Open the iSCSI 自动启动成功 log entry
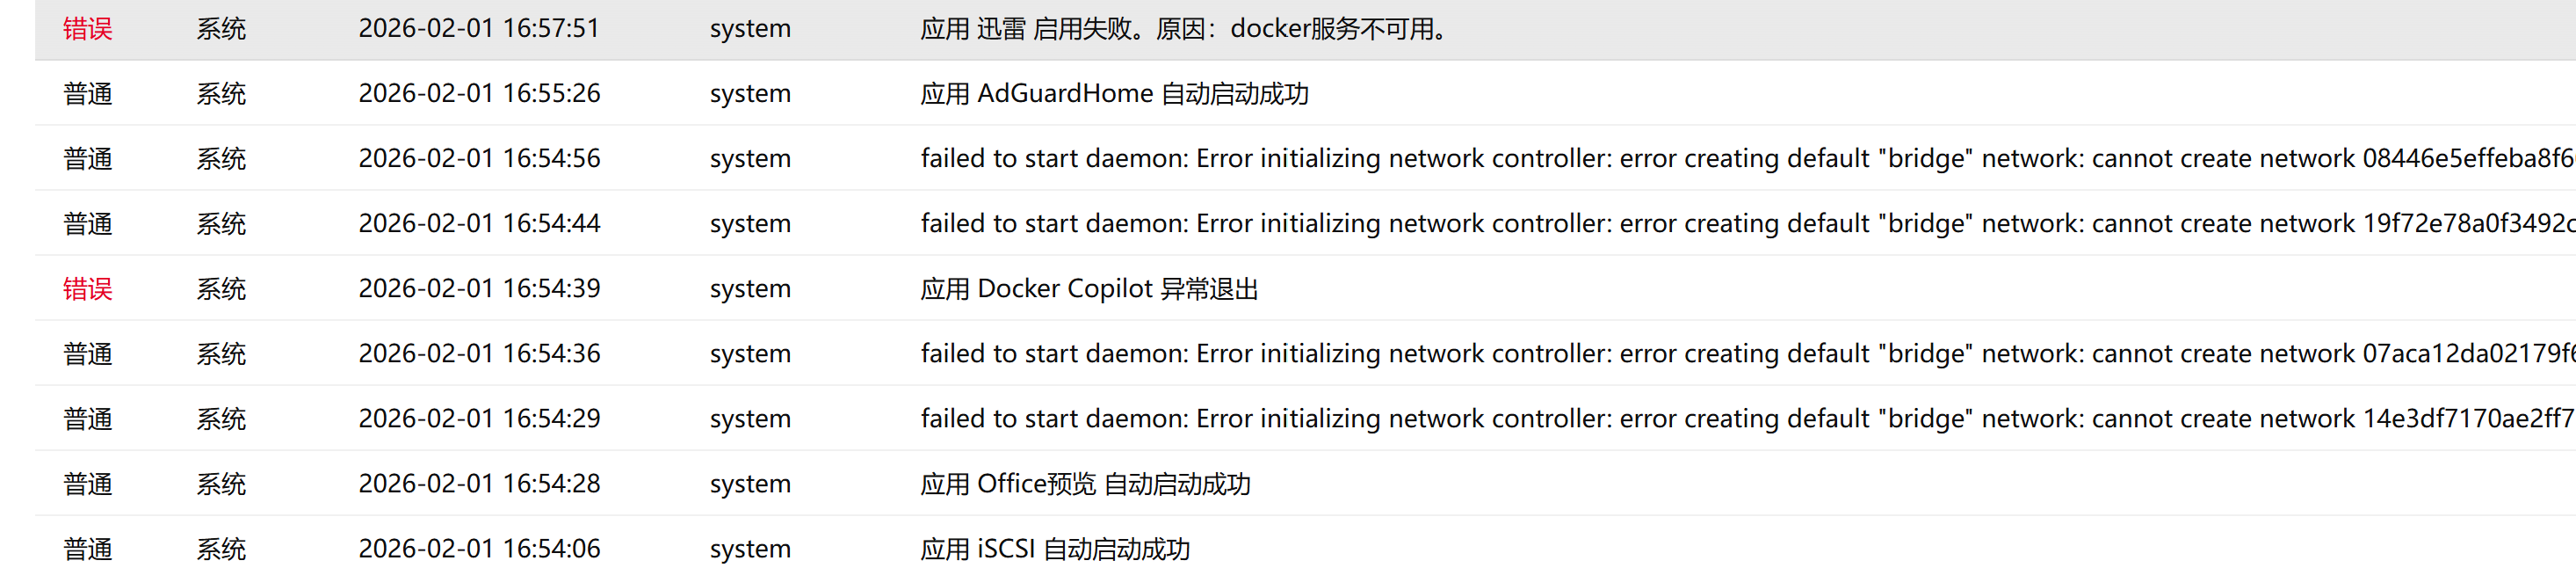This screenshot has height=568, width=2576. (x=1055, y=549)
